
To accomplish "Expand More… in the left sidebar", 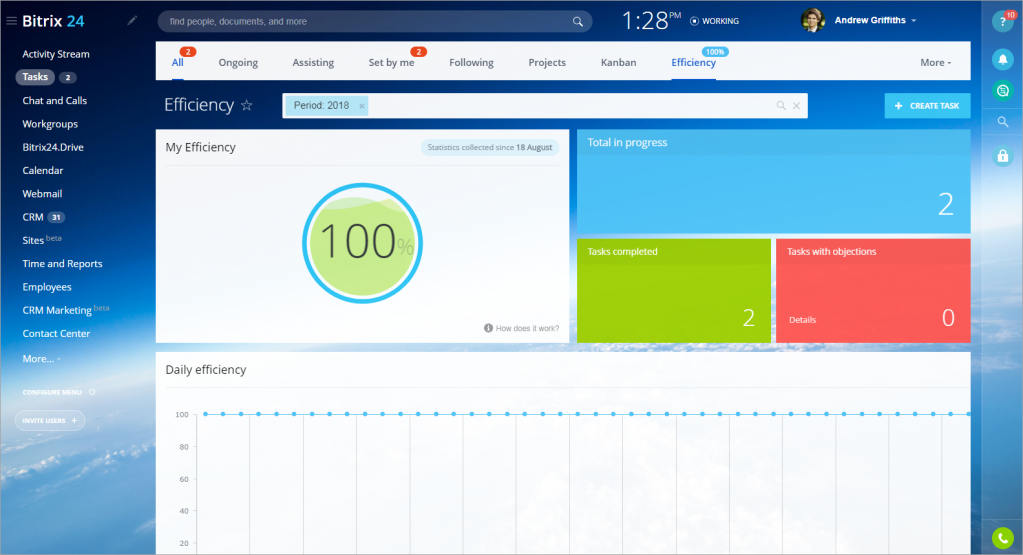I will tap(41, 358).
